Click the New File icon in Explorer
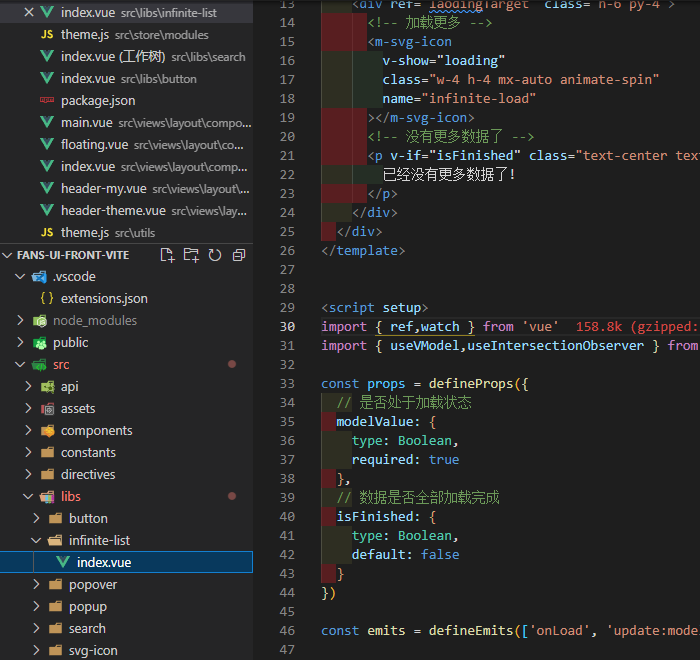 click(x=168, y=255)
